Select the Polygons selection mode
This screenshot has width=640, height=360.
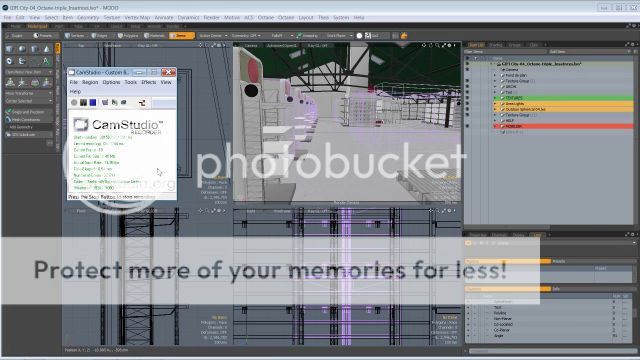click(x=128, y=36)
